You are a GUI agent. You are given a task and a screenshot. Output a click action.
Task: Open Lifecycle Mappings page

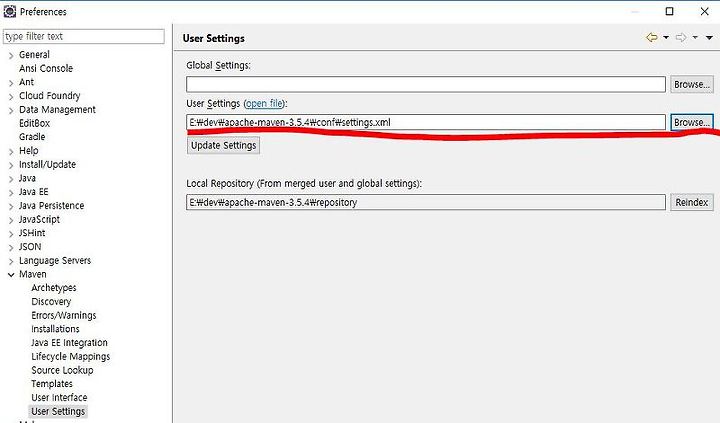71,356
